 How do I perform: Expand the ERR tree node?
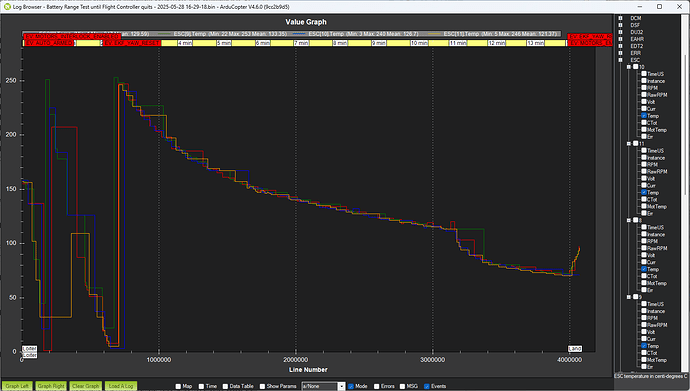point(620,53)
